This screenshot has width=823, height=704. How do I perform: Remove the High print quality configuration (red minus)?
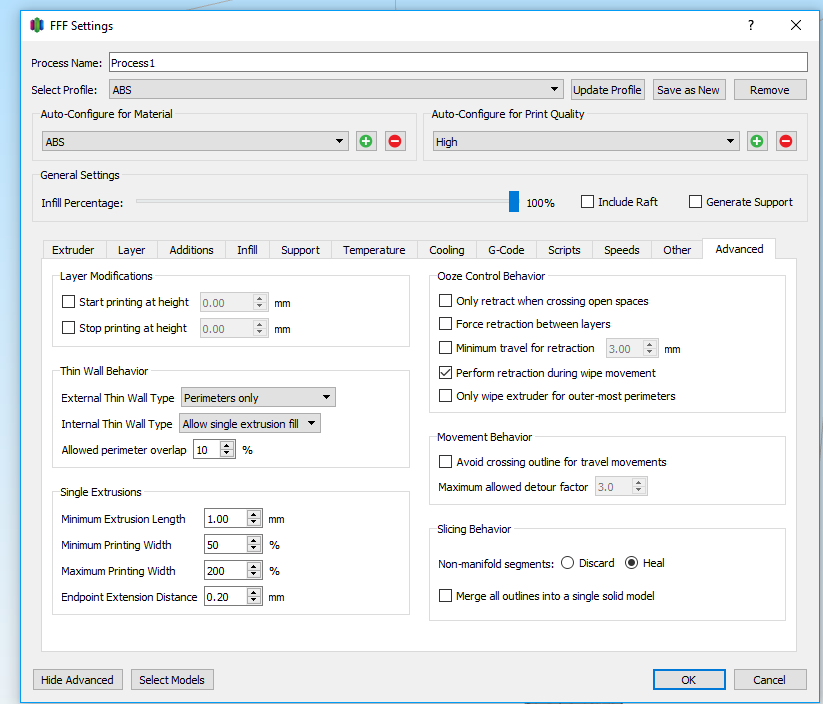(786, 141)
